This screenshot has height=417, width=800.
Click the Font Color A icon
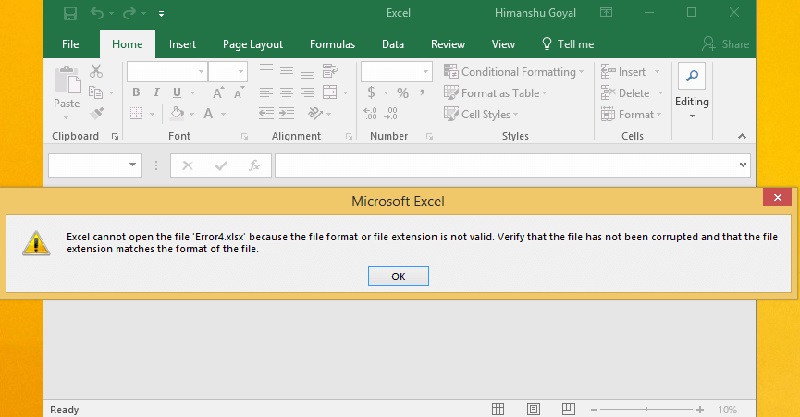point(208,113)
